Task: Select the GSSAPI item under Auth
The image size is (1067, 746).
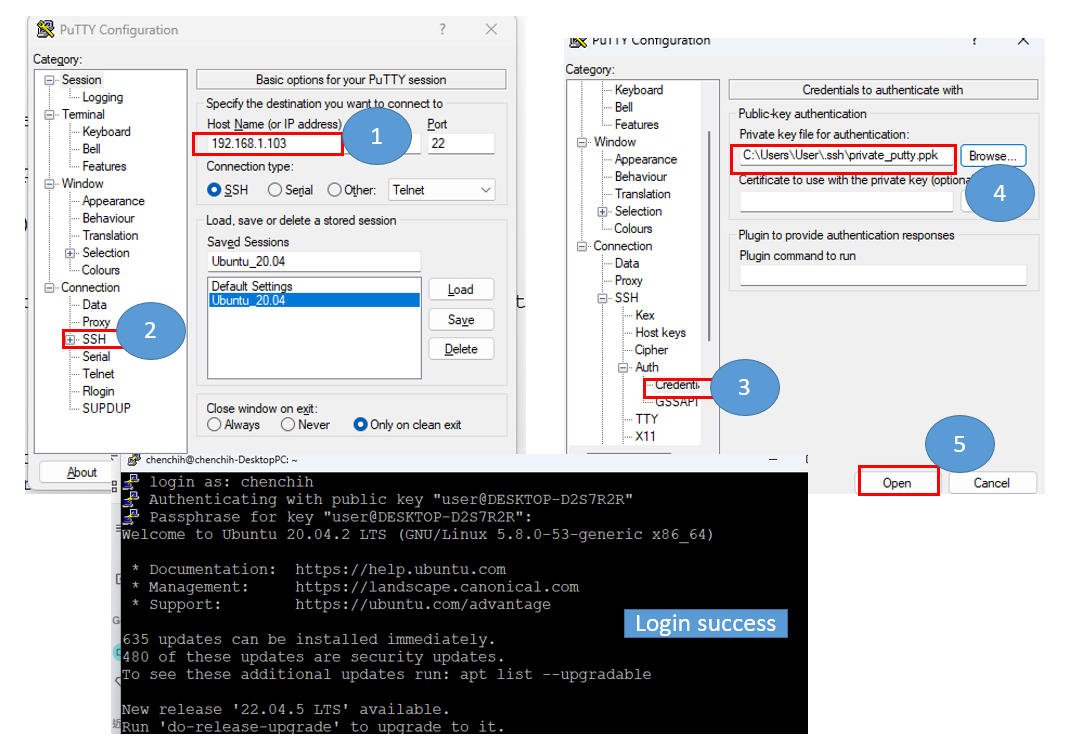Action: [x=677, y=402]
